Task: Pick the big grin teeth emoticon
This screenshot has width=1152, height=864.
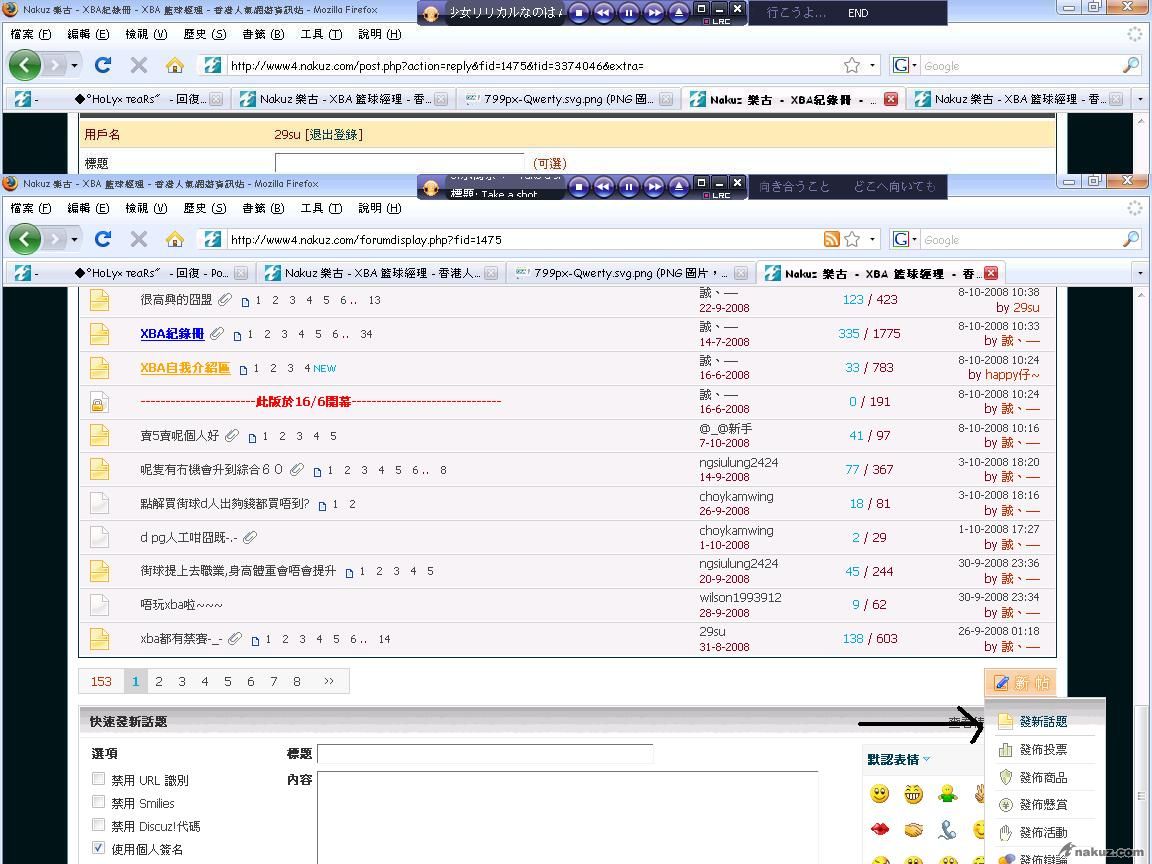Action: coord(913,794)
